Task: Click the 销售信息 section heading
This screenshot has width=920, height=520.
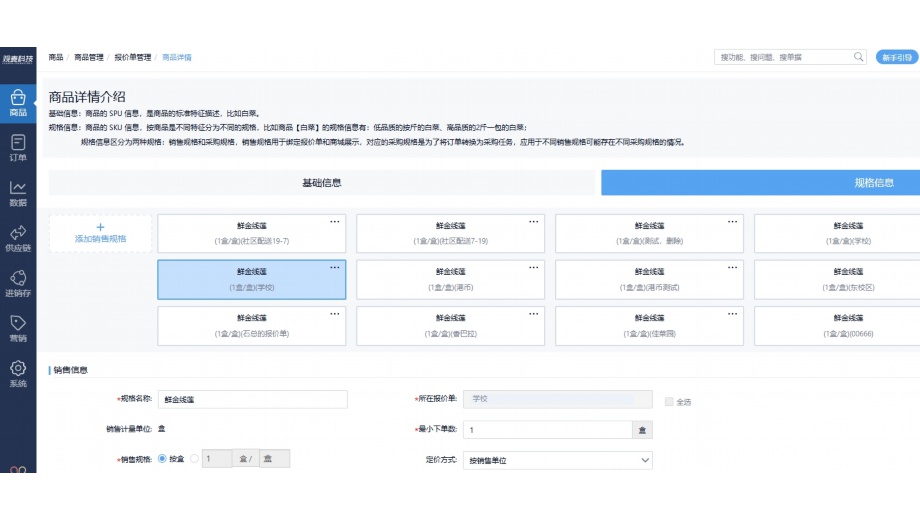Action: [x=70, y=370]
